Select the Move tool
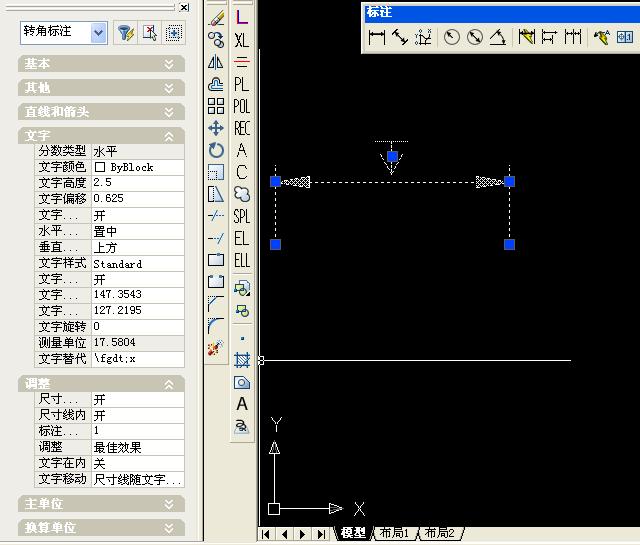 [x=216, y=128]
